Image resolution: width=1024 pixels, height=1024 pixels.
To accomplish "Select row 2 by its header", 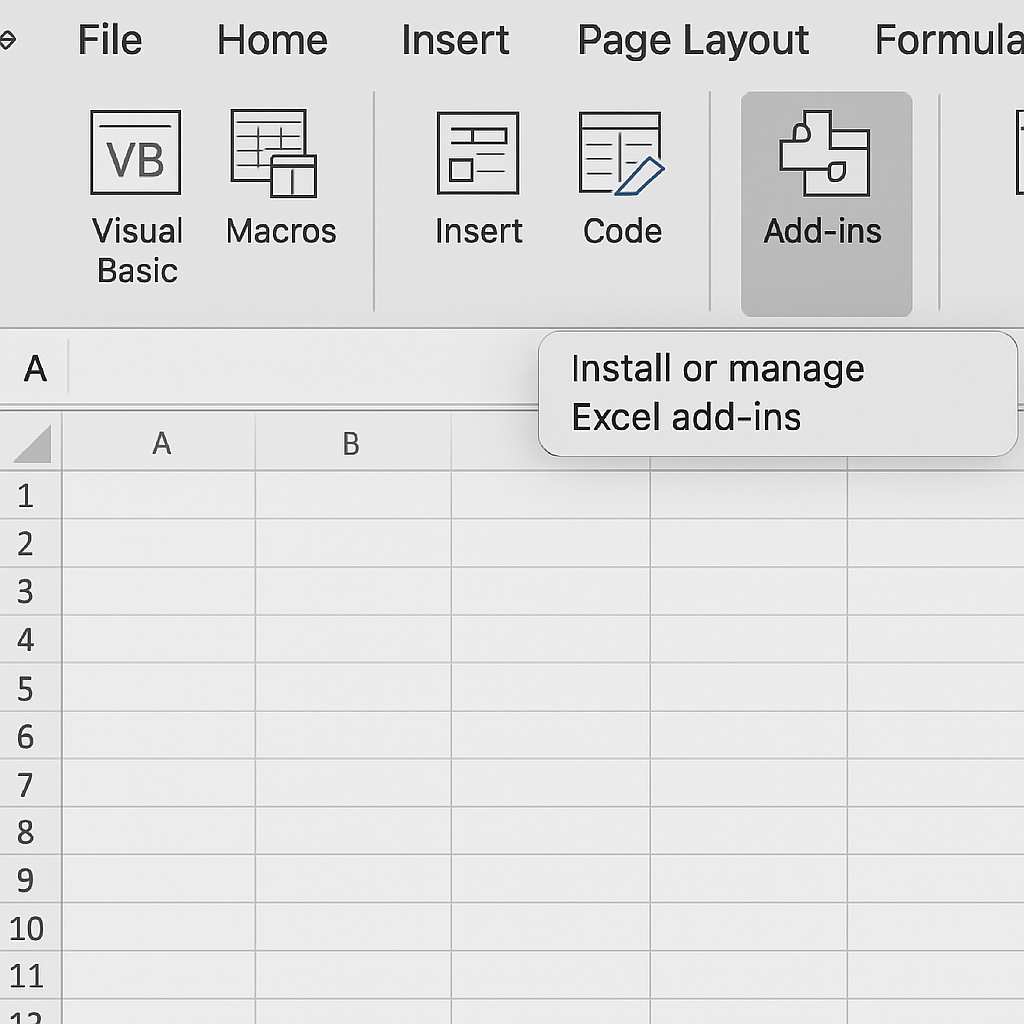I will 31,543.
